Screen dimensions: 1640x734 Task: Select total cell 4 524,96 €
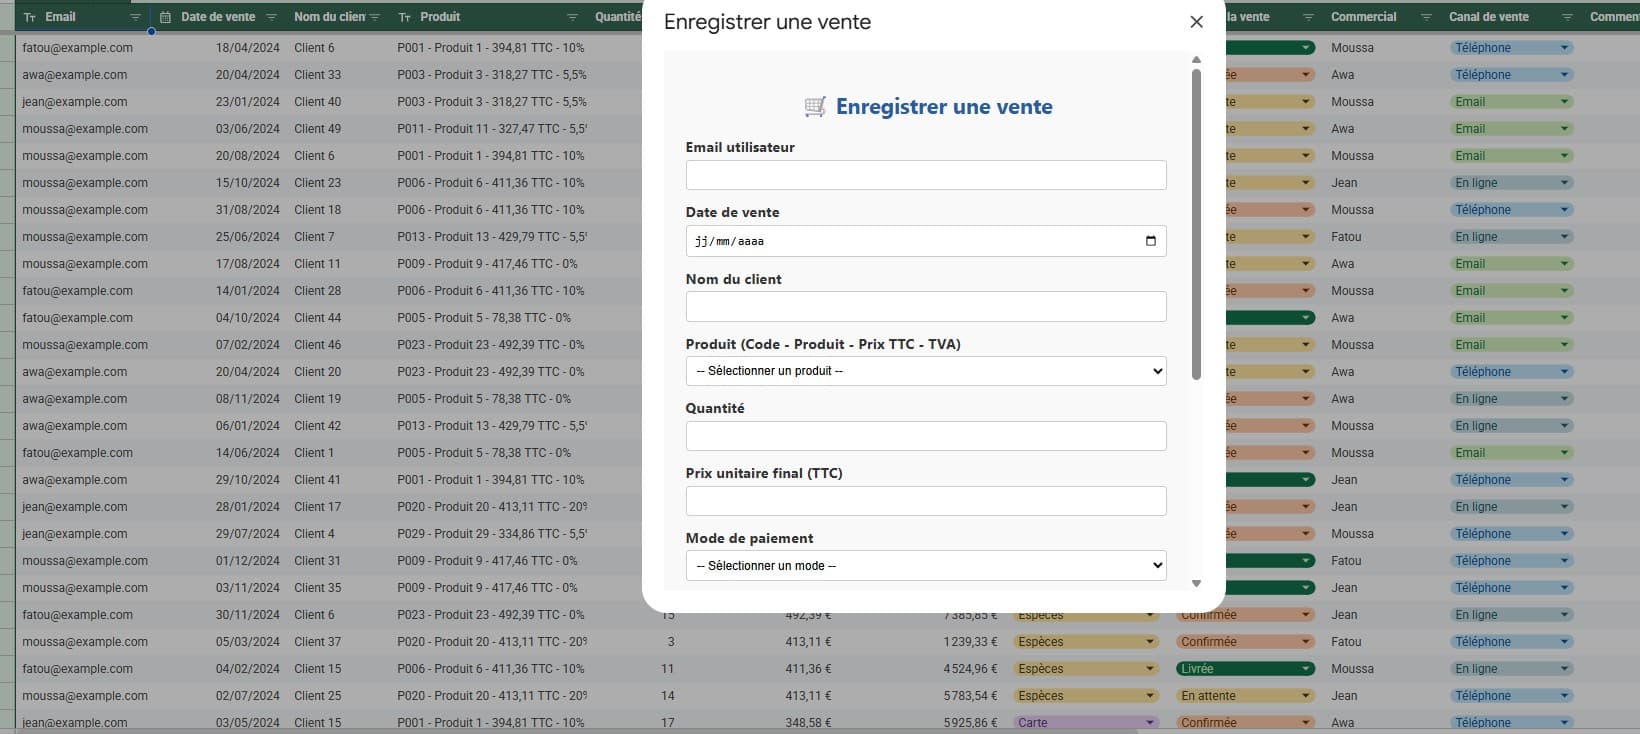tap(970, 669)
